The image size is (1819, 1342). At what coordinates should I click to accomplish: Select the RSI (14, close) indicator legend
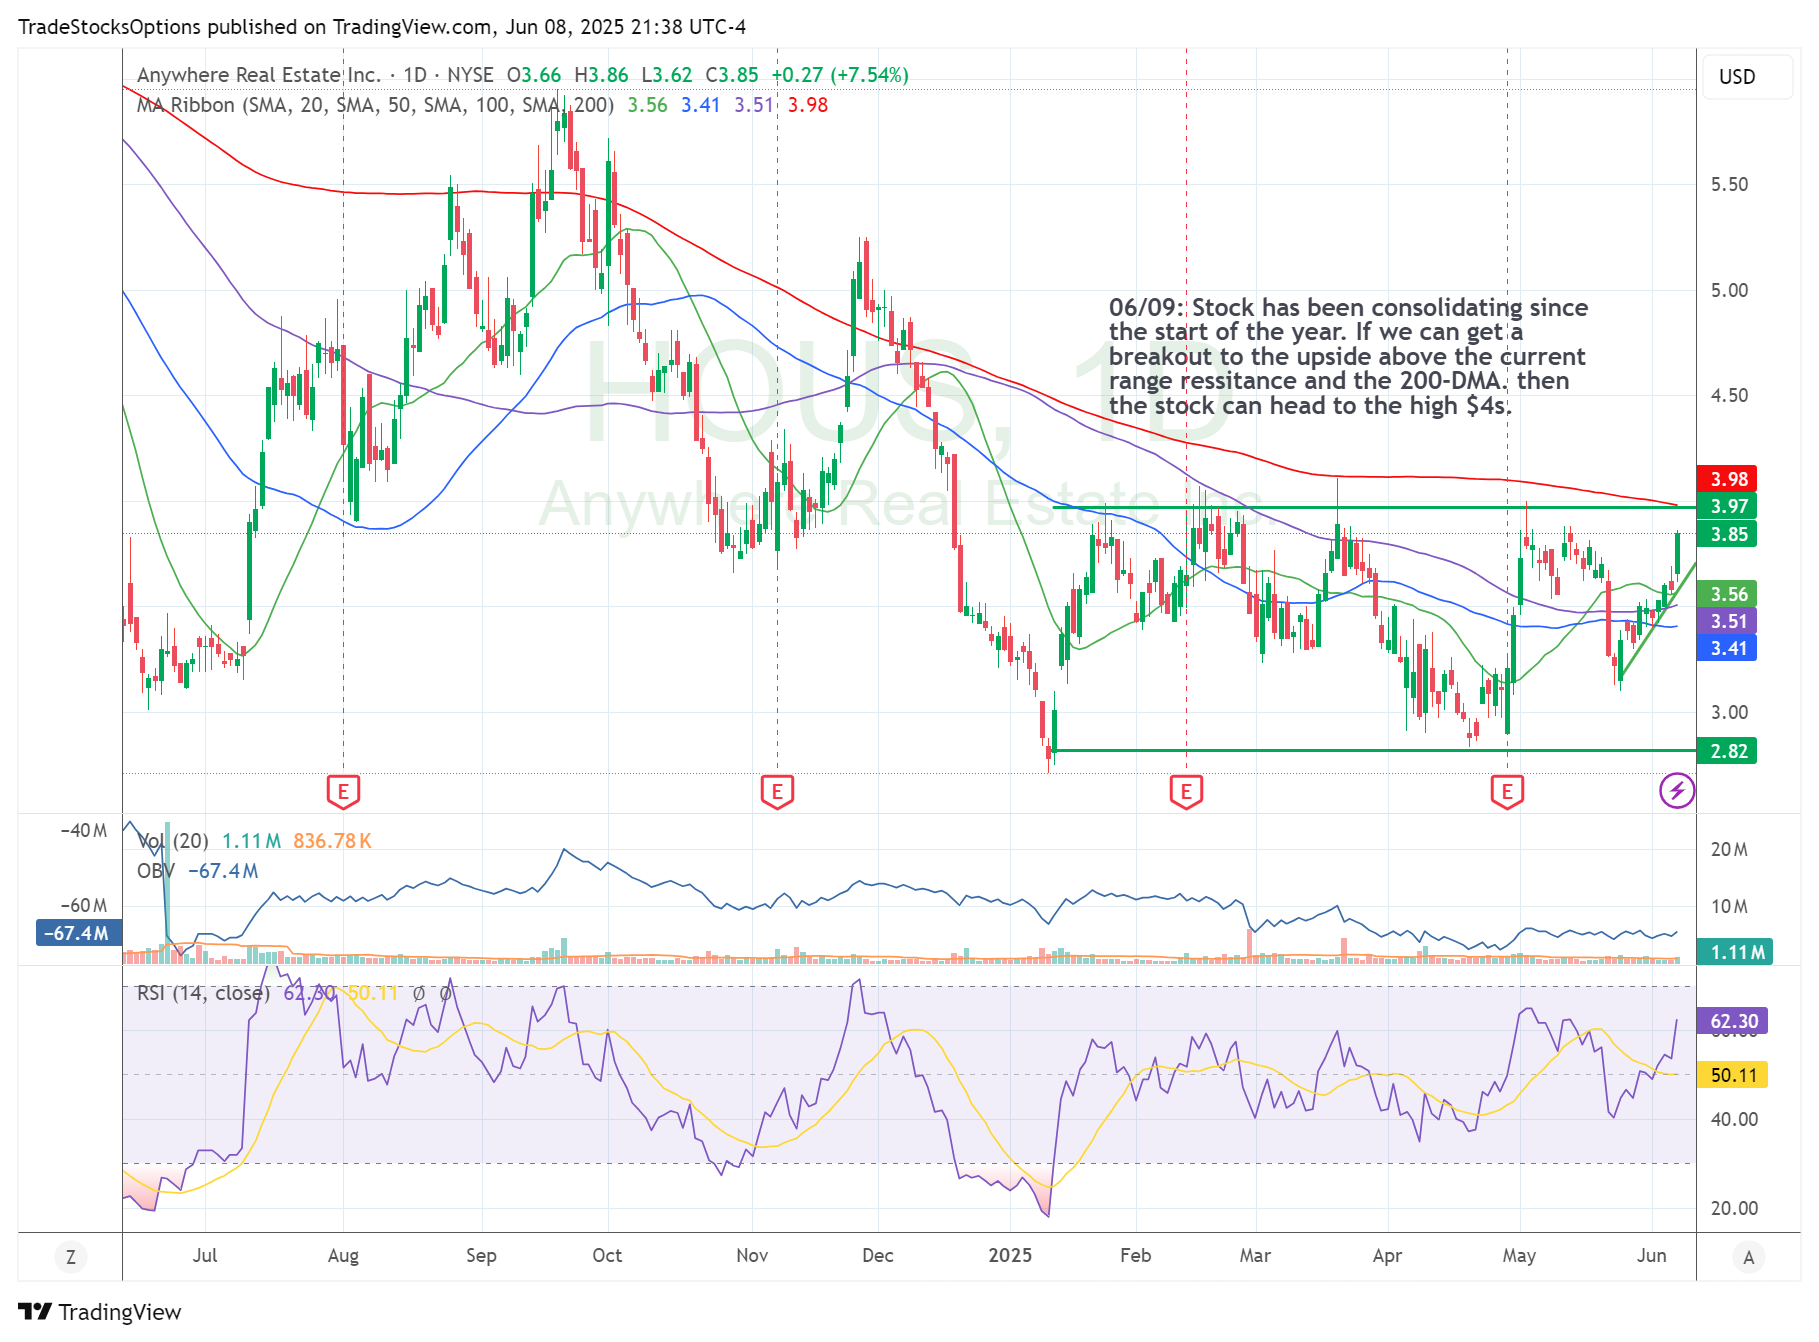pos(203,993)
